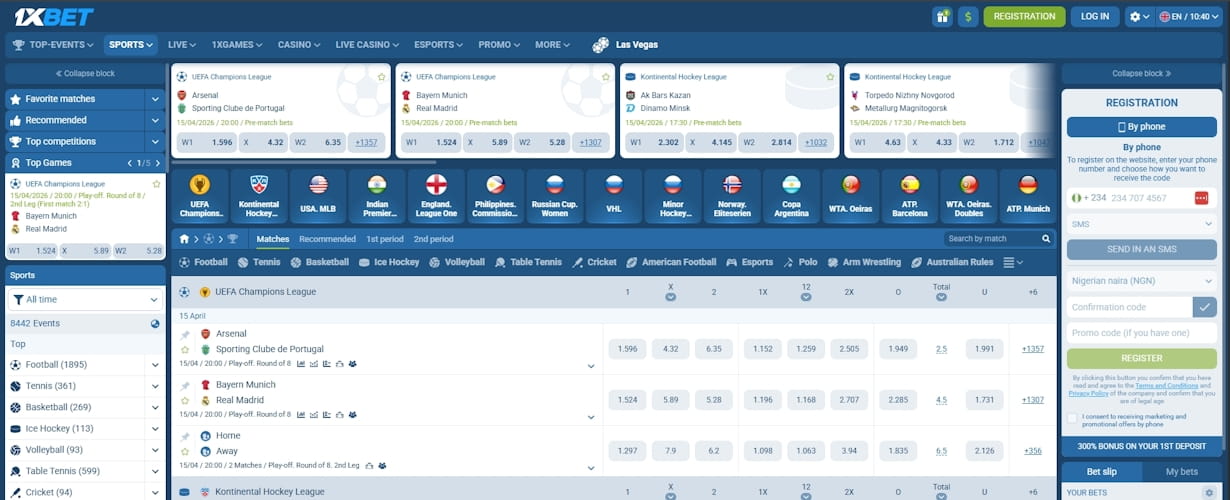The height and width of the screenshot is (500, 1230).
Task: Favorite the Arsenal vs Sporting top card
Action: pos(382,77)
